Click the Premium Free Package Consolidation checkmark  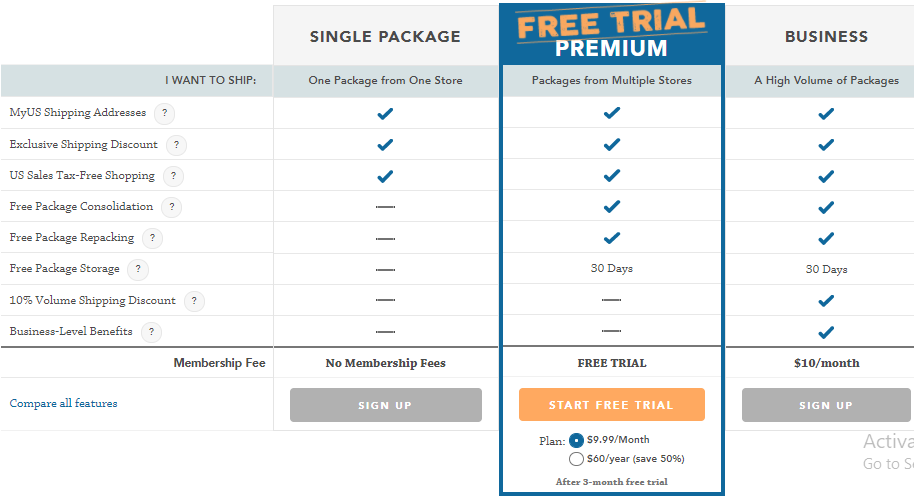point(611,207)
